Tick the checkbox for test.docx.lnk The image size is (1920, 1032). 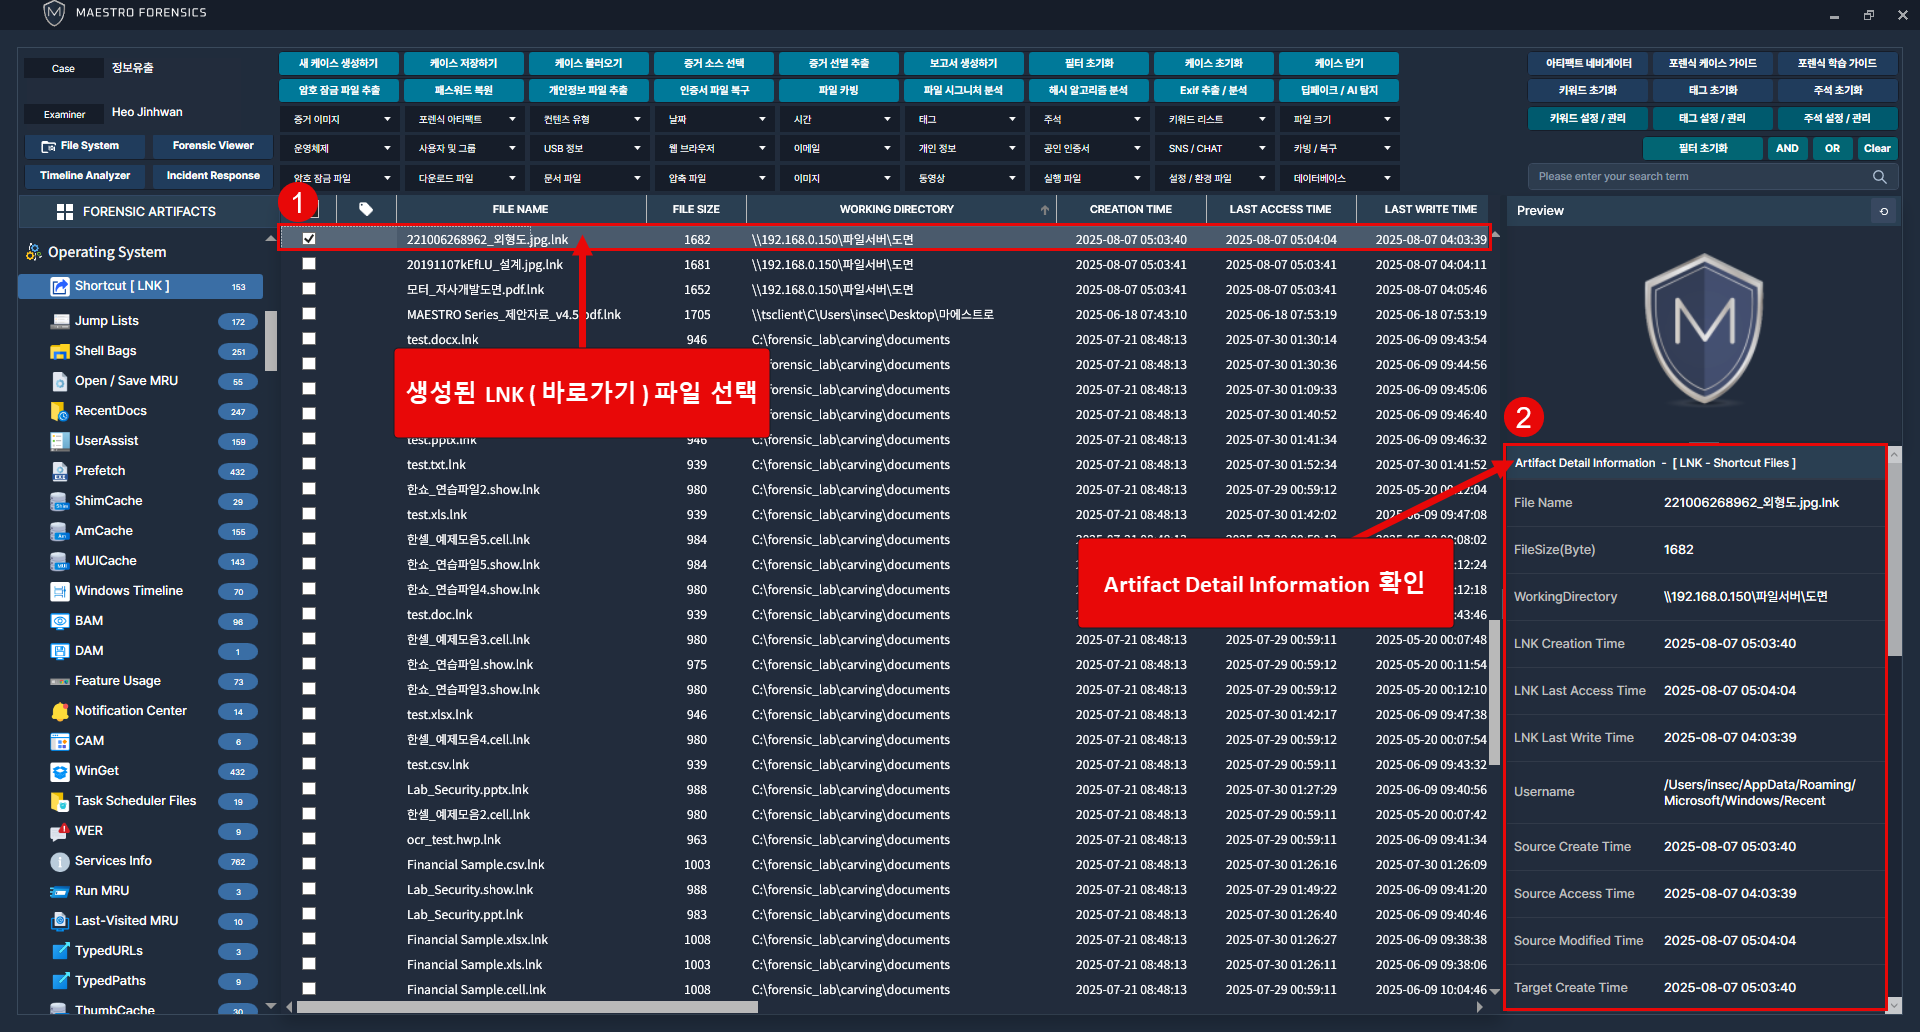309,339
